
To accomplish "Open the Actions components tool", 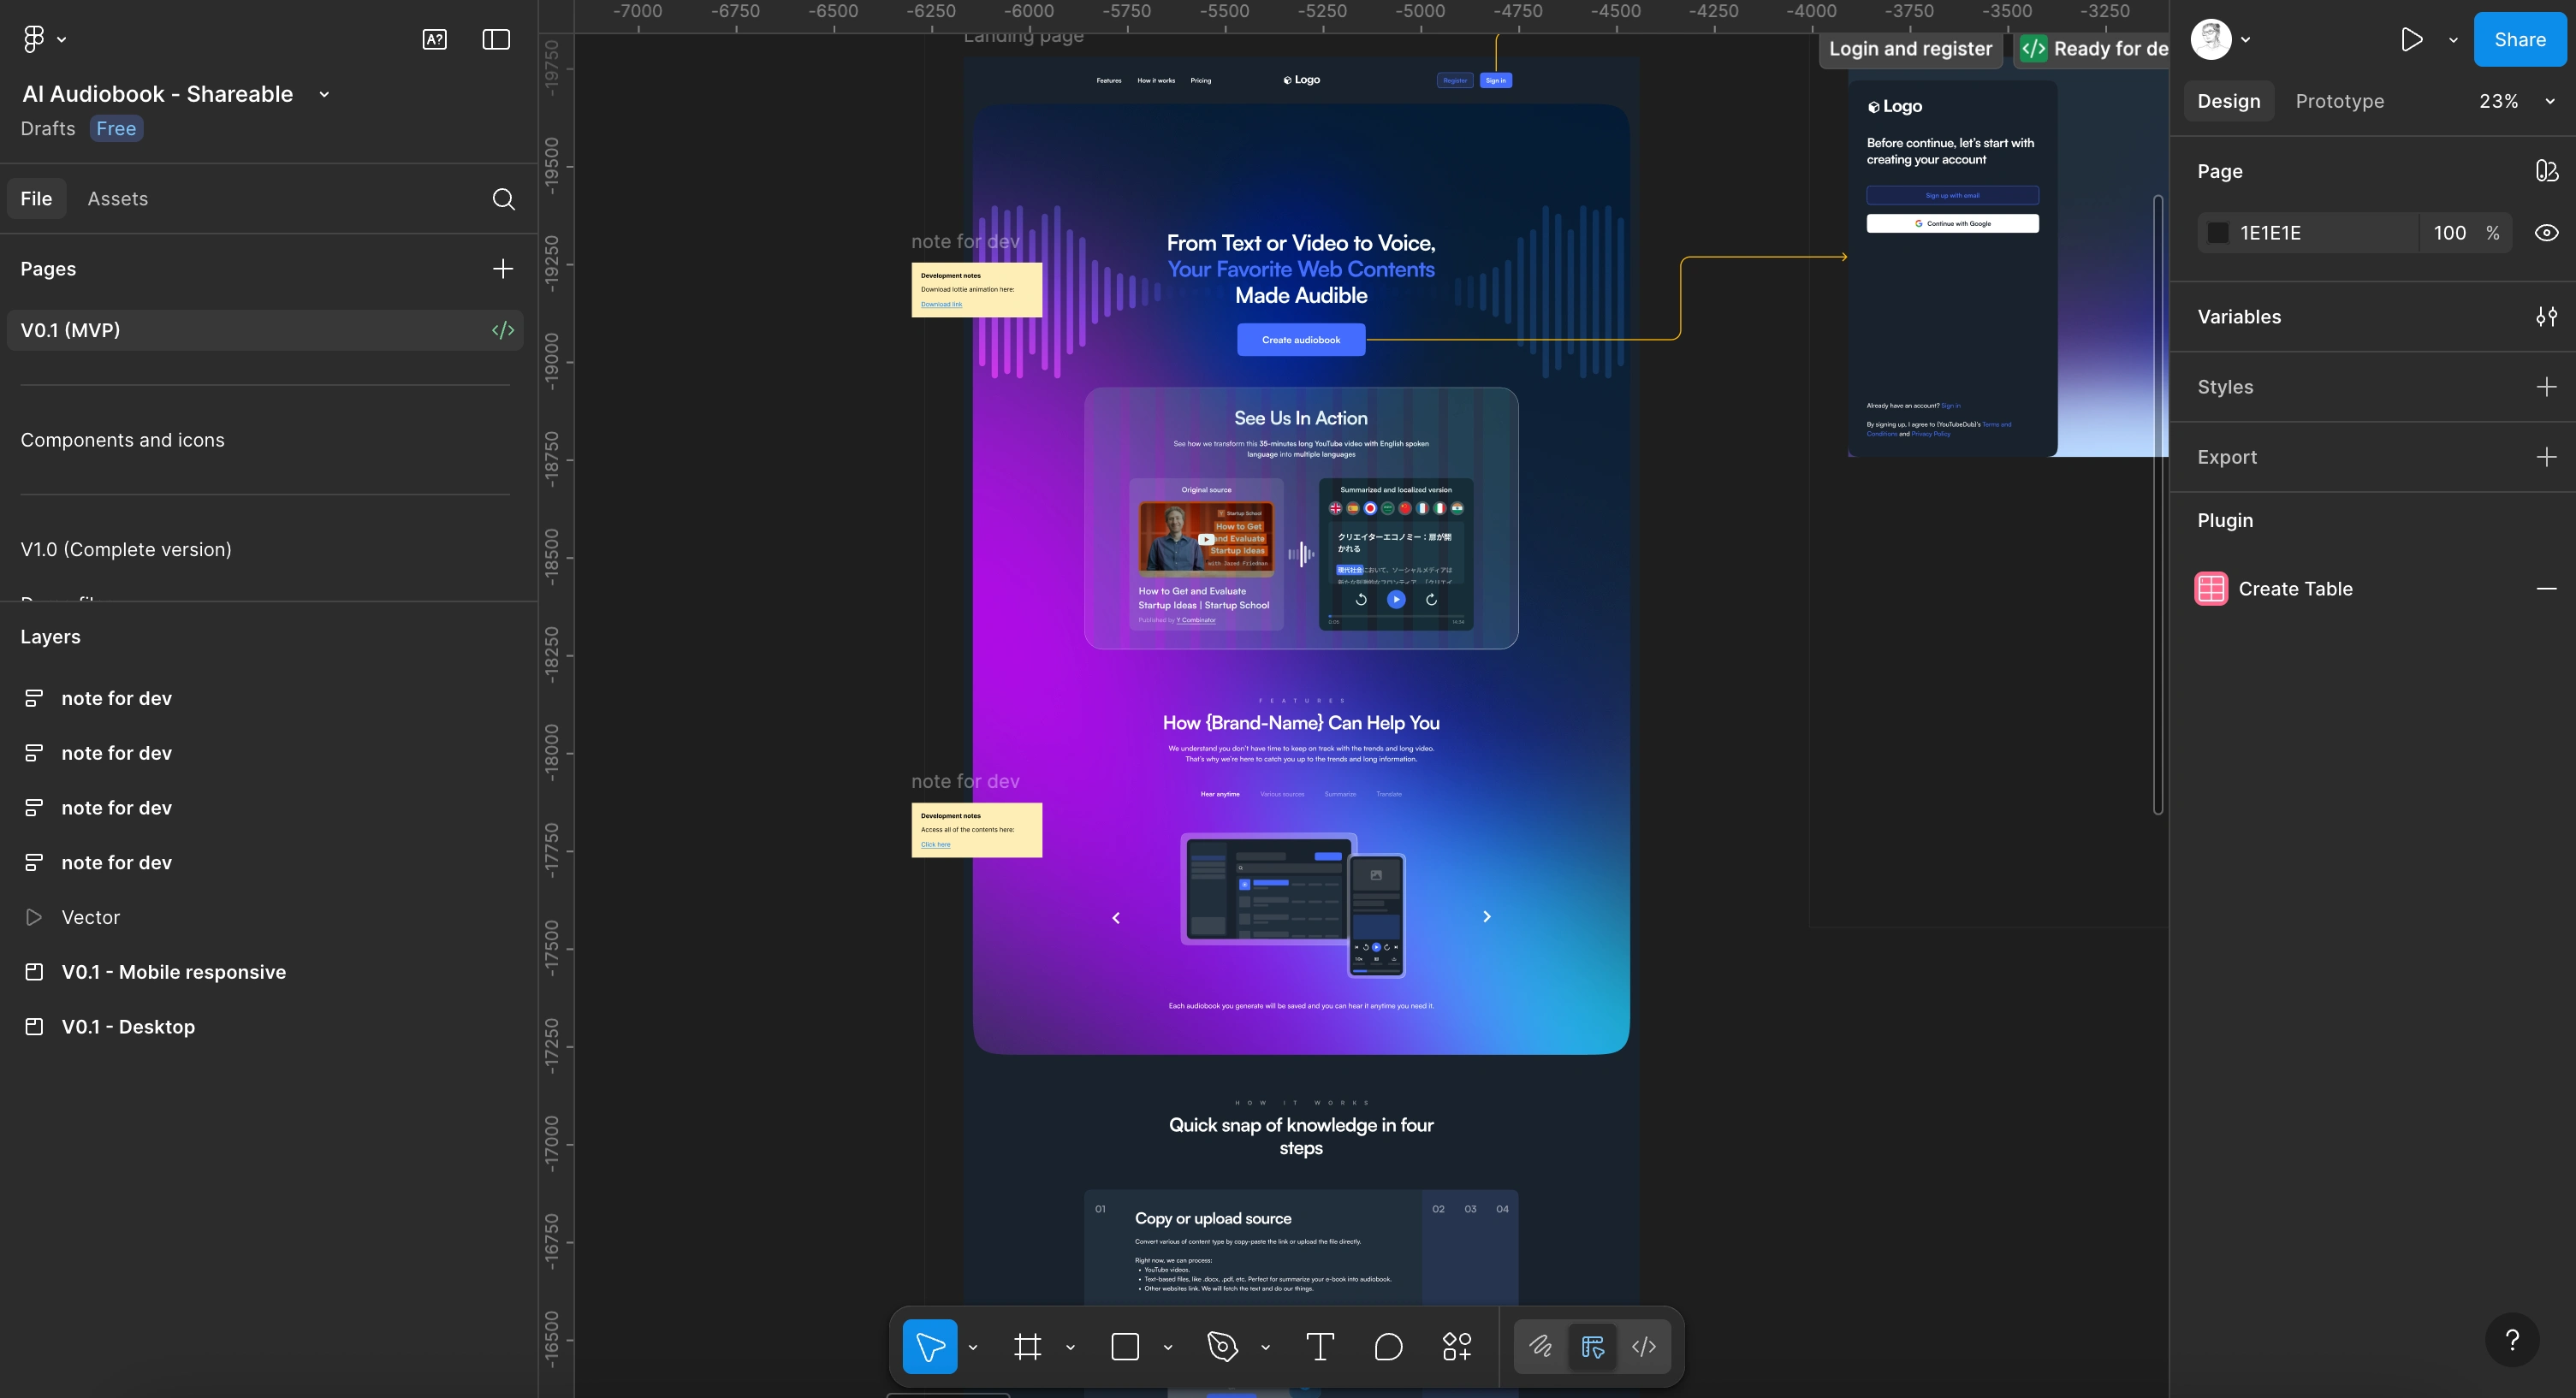I will coord(1457,1346).
